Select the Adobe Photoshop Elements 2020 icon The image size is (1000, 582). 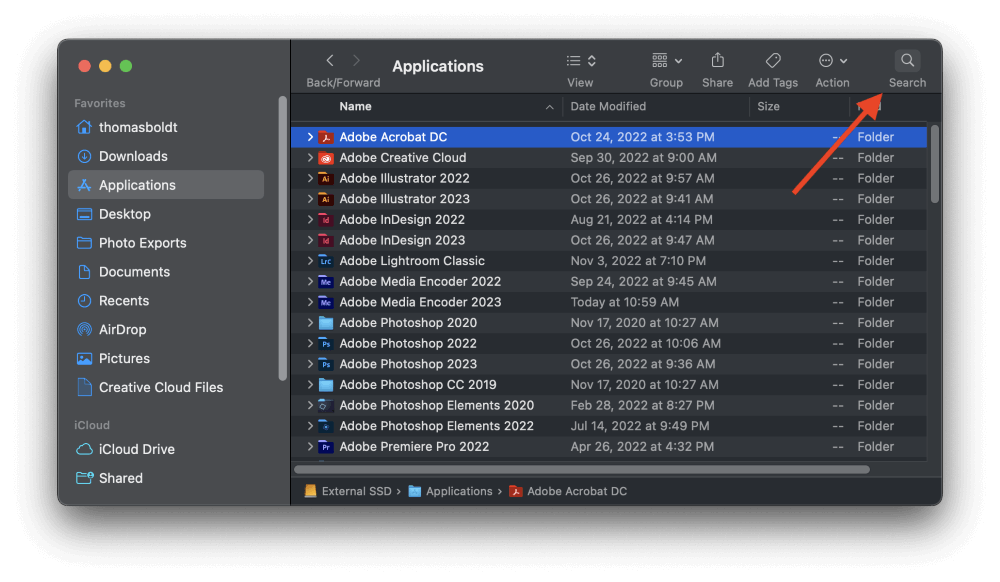326,405
